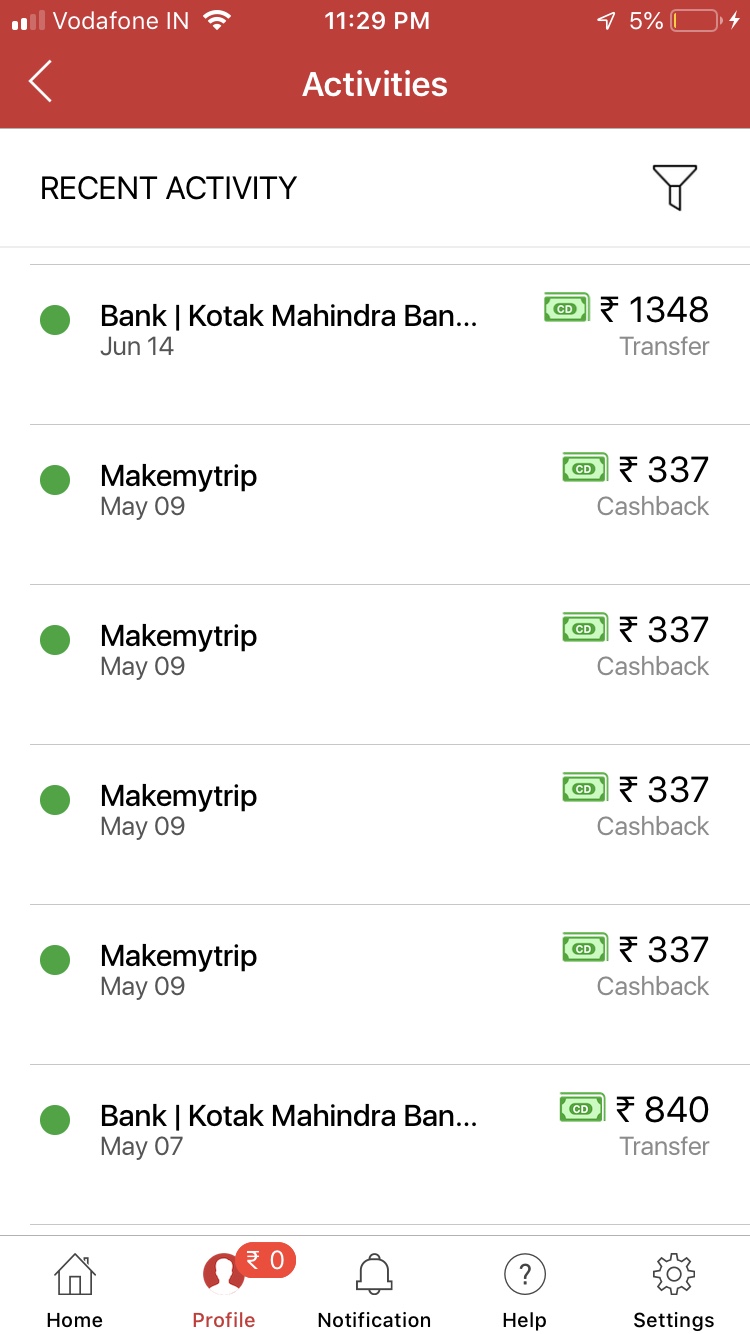
Task: Select green status dot for Jun 14 transfer
Action: [55, 320]
